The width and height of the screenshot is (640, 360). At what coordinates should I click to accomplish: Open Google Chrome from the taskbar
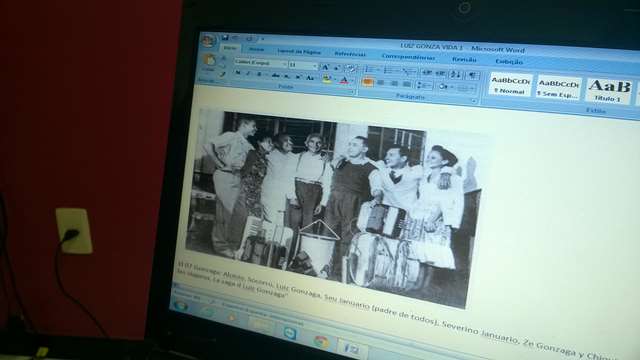pos(322,341)
